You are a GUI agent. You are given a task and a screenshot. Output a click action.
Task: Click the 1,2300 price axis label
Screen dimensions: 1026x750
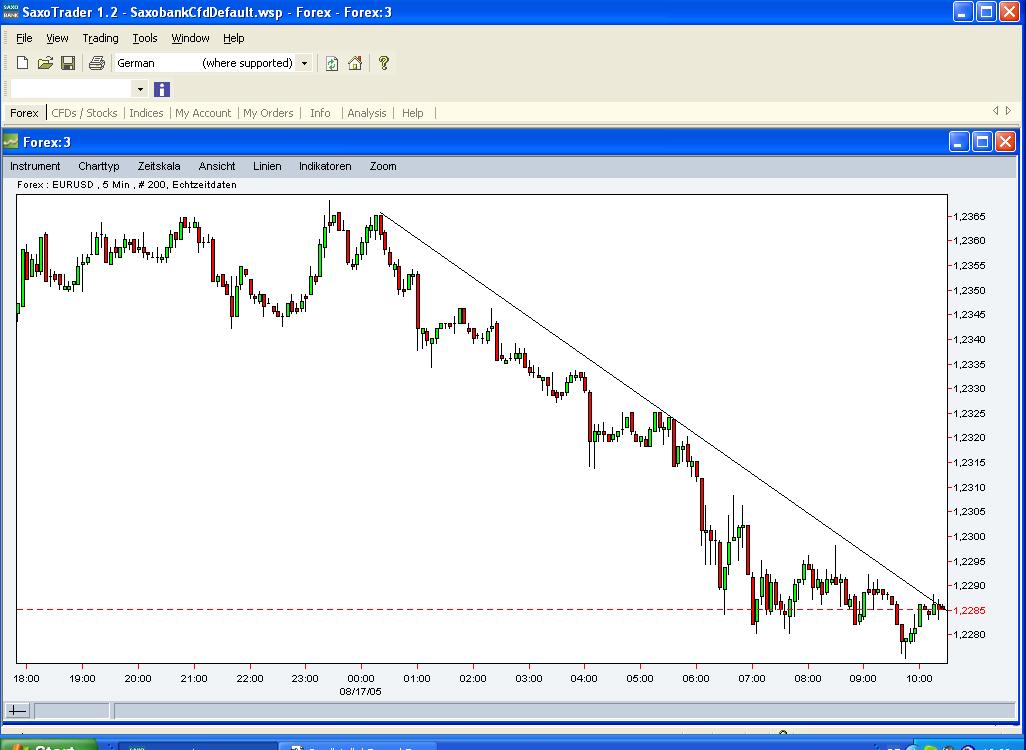969,537
